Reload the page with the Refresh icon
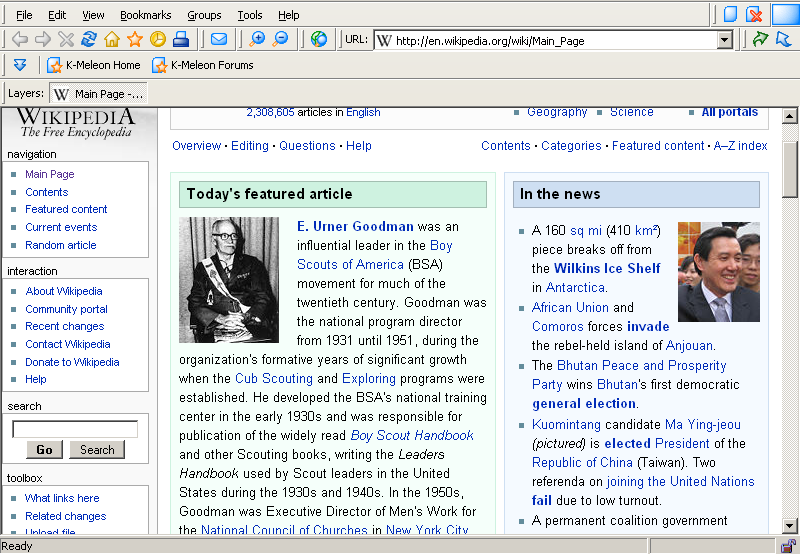 (89, 40)
